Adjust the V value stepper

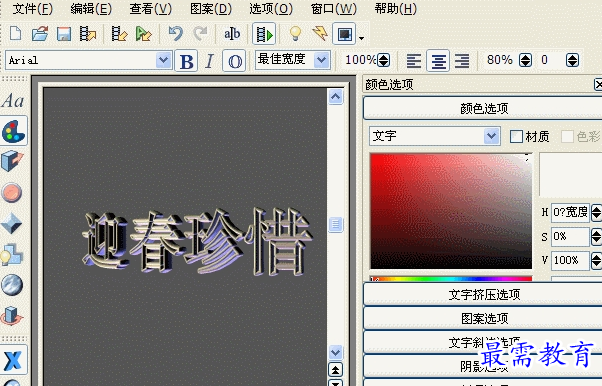tap(596, 261)
